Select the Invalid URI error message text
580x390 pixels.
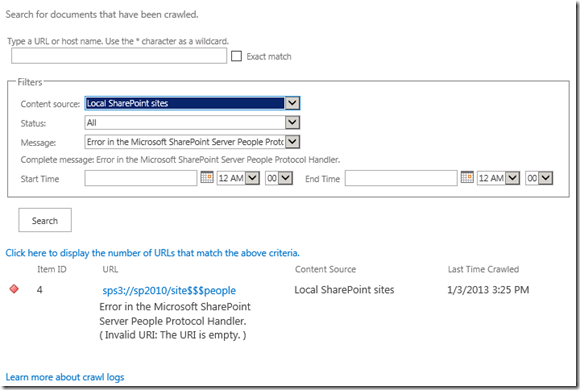pos(173,335)
